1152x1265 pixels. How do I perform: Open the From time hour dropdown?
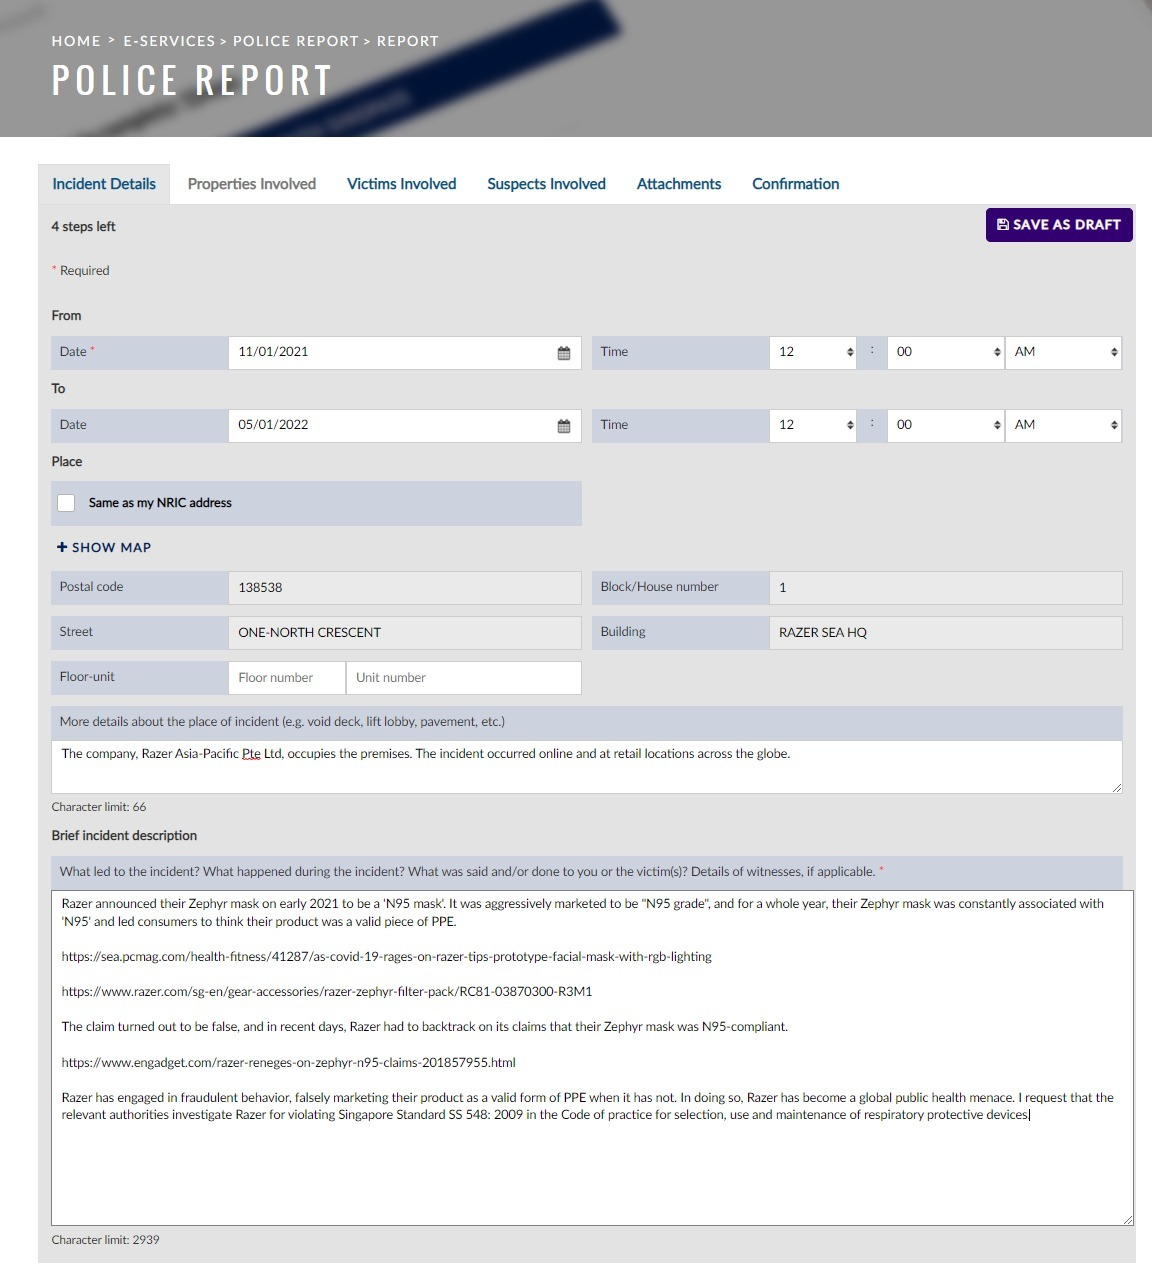[813, 352]
